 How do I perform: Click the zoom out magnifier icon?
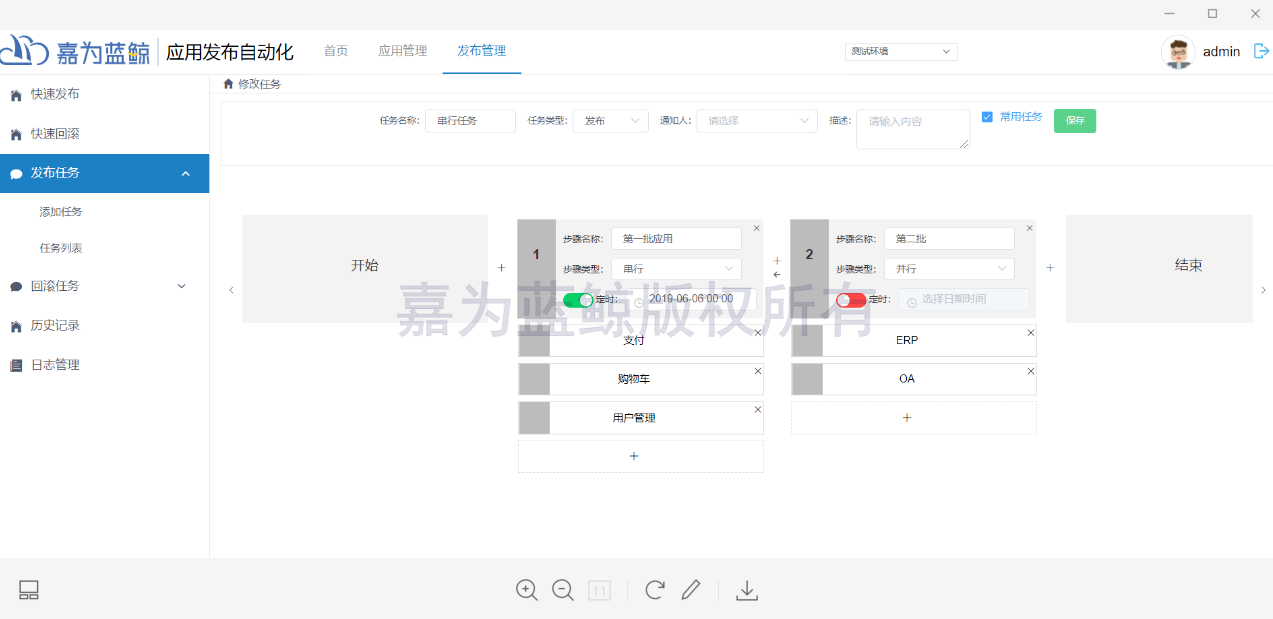[563, 590]
